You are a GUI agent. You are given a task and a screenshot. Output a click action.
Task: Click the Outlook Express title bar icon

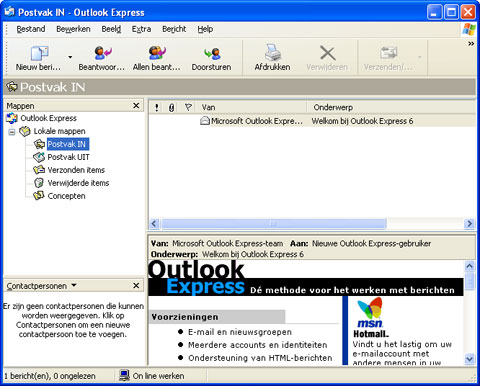9,12
